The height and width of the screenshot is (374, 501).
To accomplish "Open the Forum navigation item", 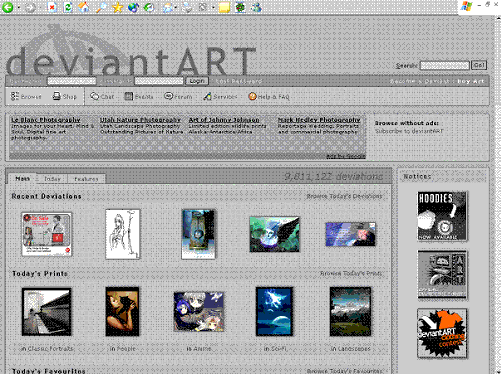I will tap(178, 97).
